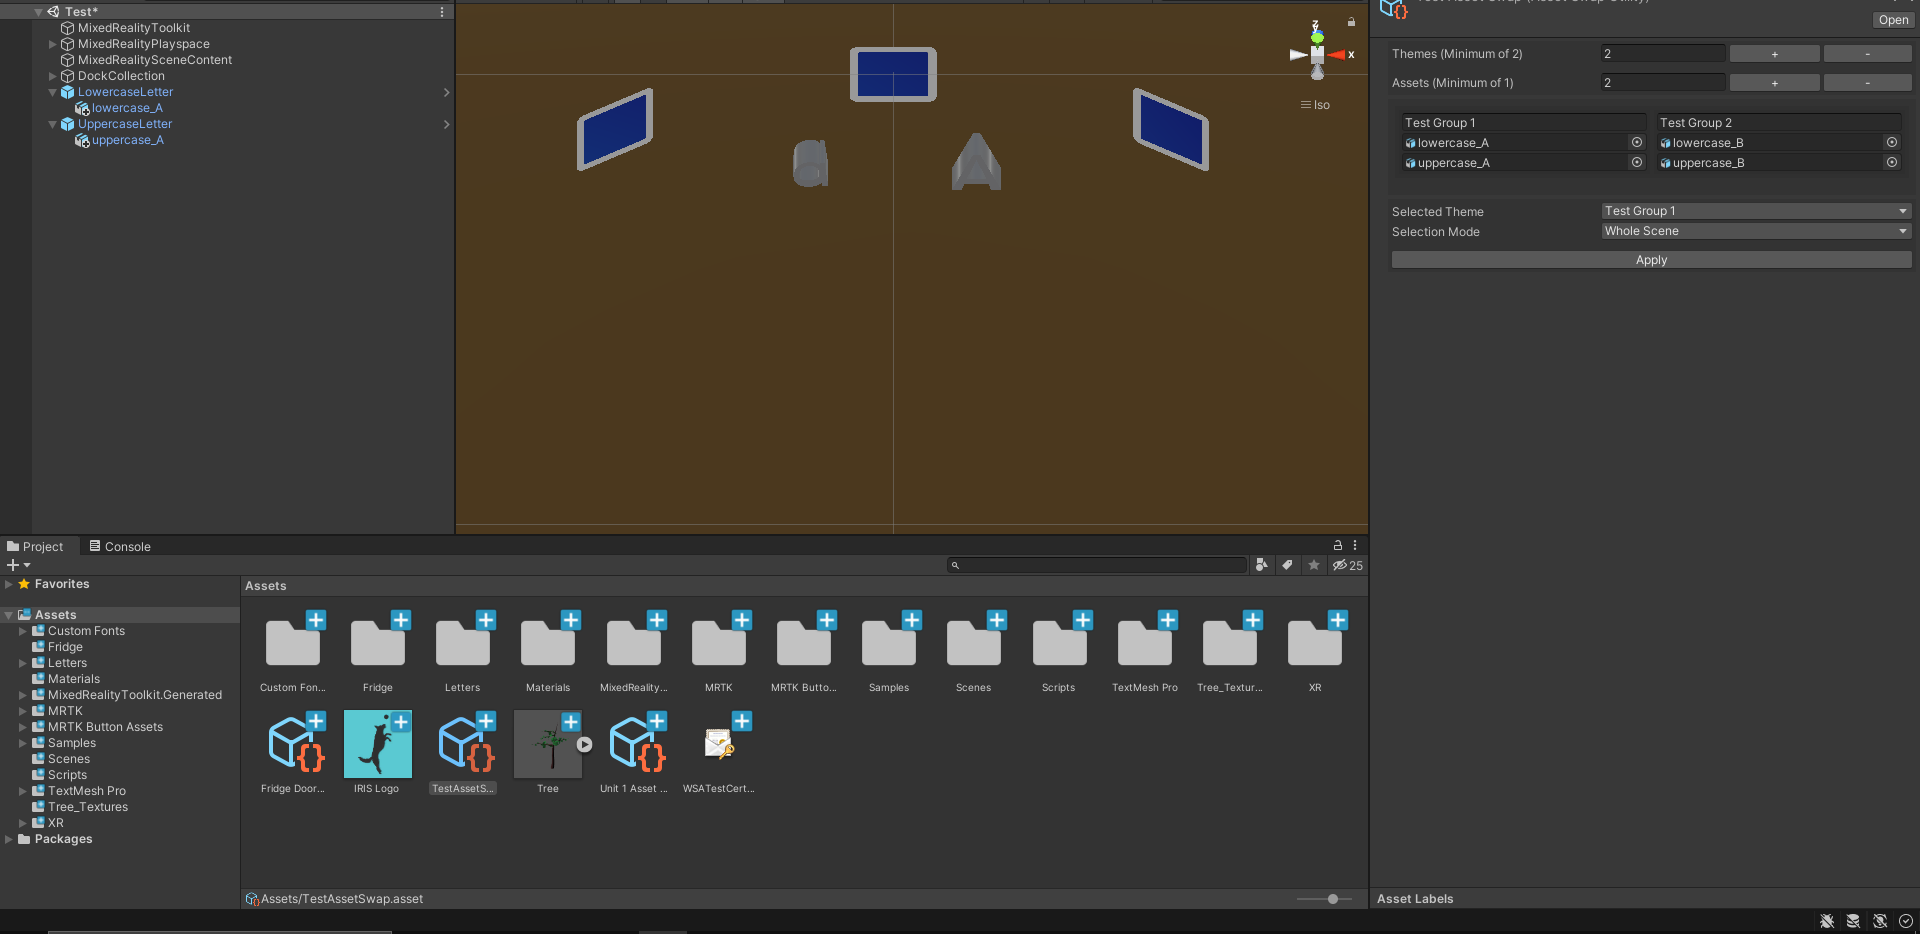Click the Open button in Inspector header
Viewport: 1920px width, 934px height.
(x=1893, y=20)
